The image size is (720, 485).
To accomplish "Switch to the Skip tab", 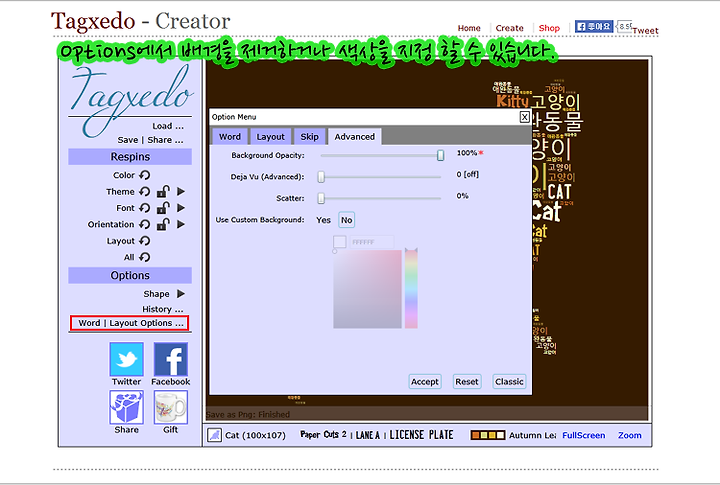I will pos(309,137).
